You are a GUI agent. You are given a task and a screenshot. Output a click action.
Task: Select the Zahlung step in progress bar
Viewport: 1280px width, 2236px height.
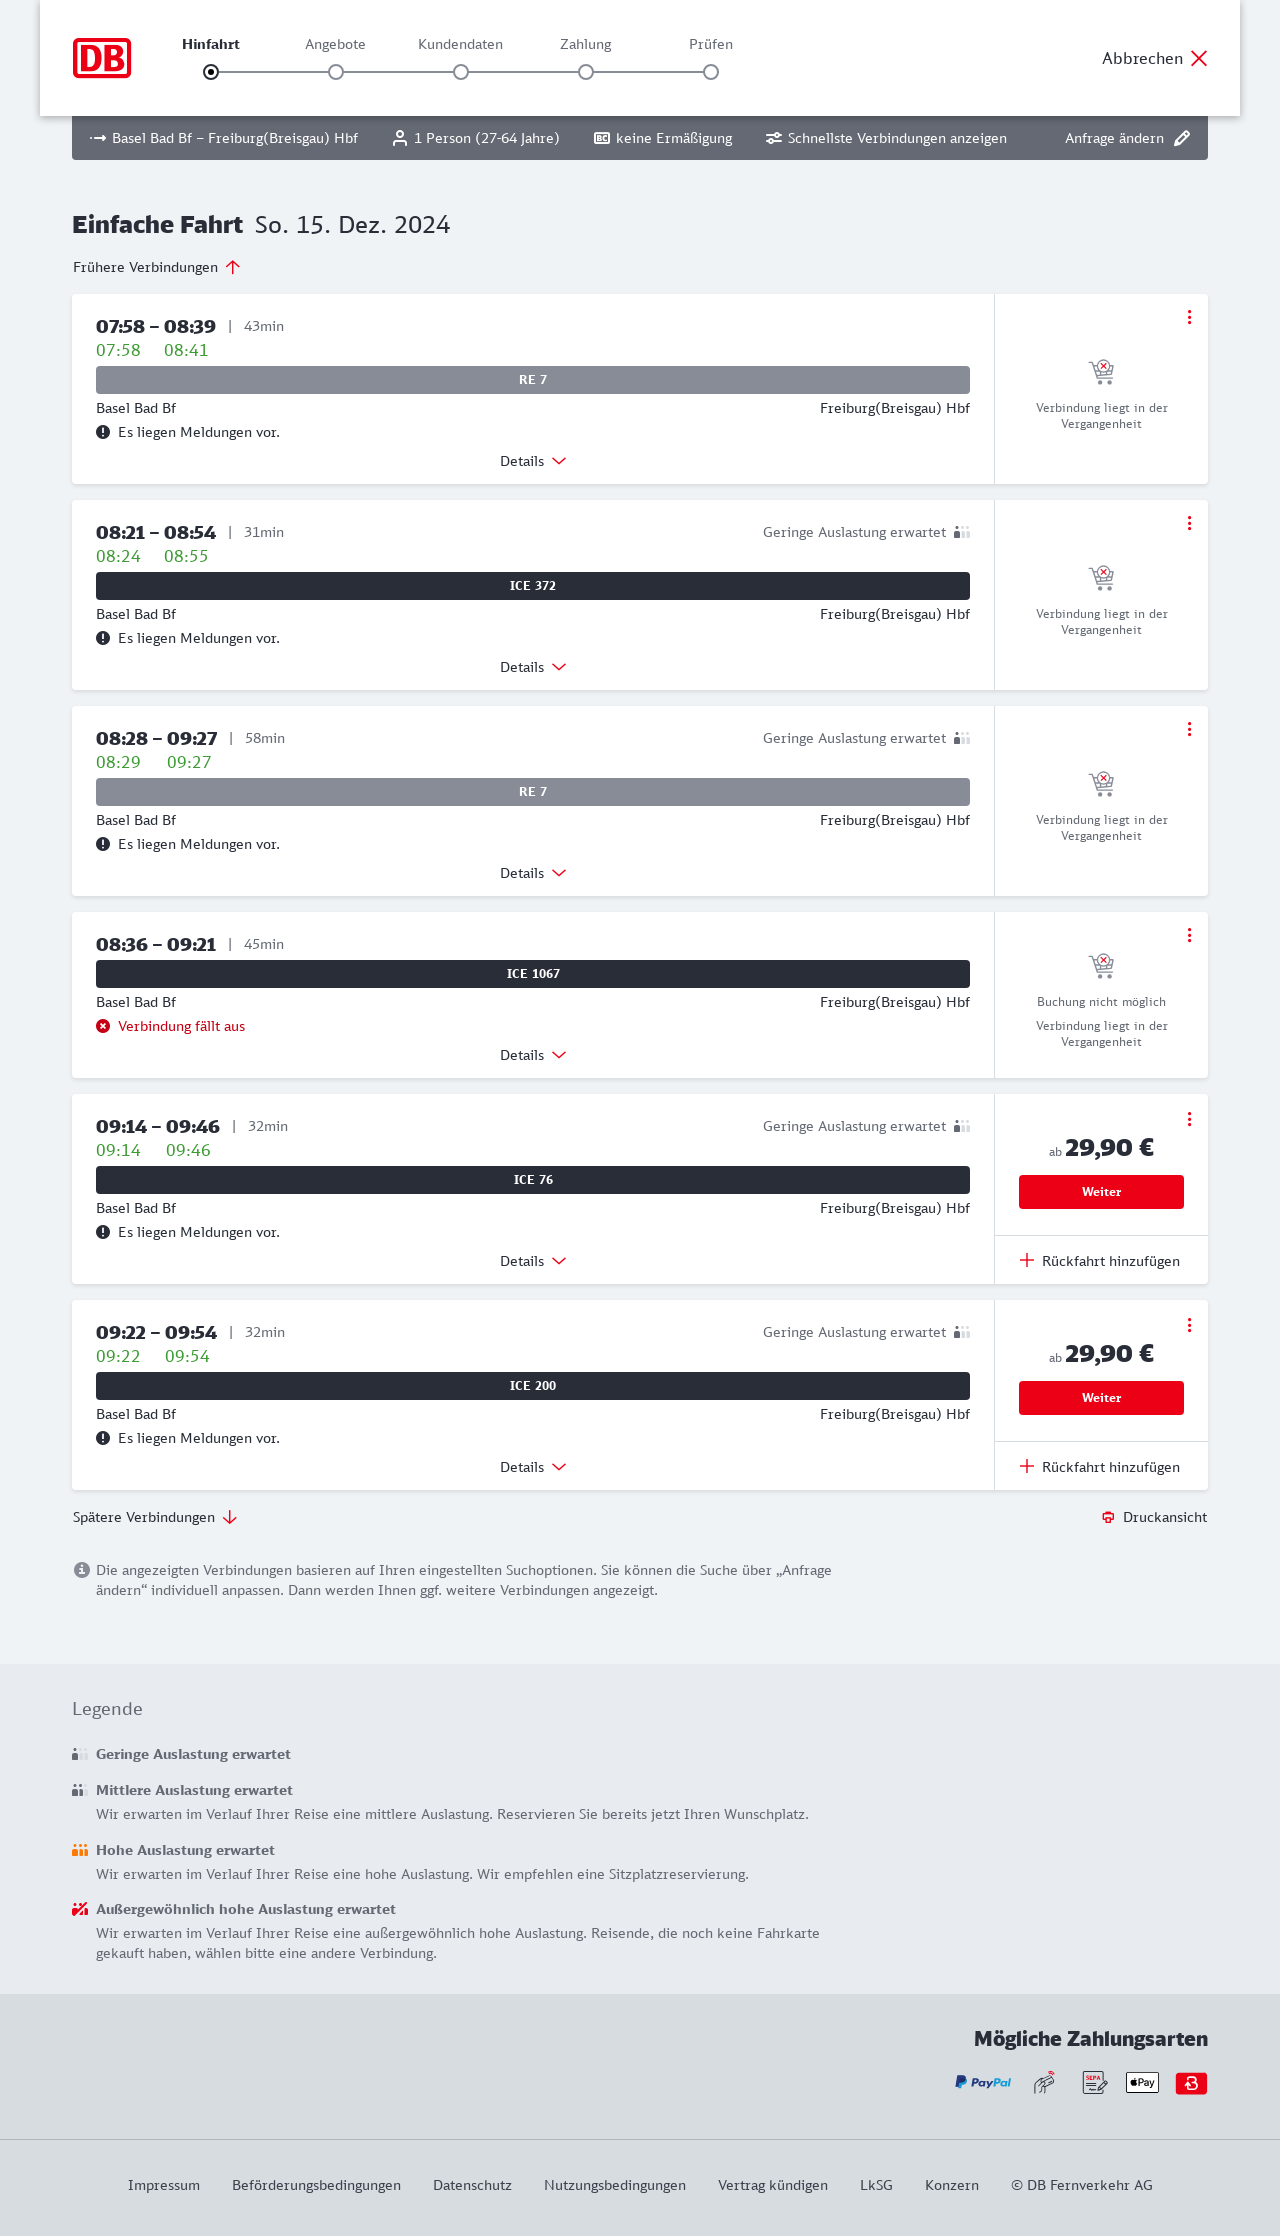pos(586,71)
